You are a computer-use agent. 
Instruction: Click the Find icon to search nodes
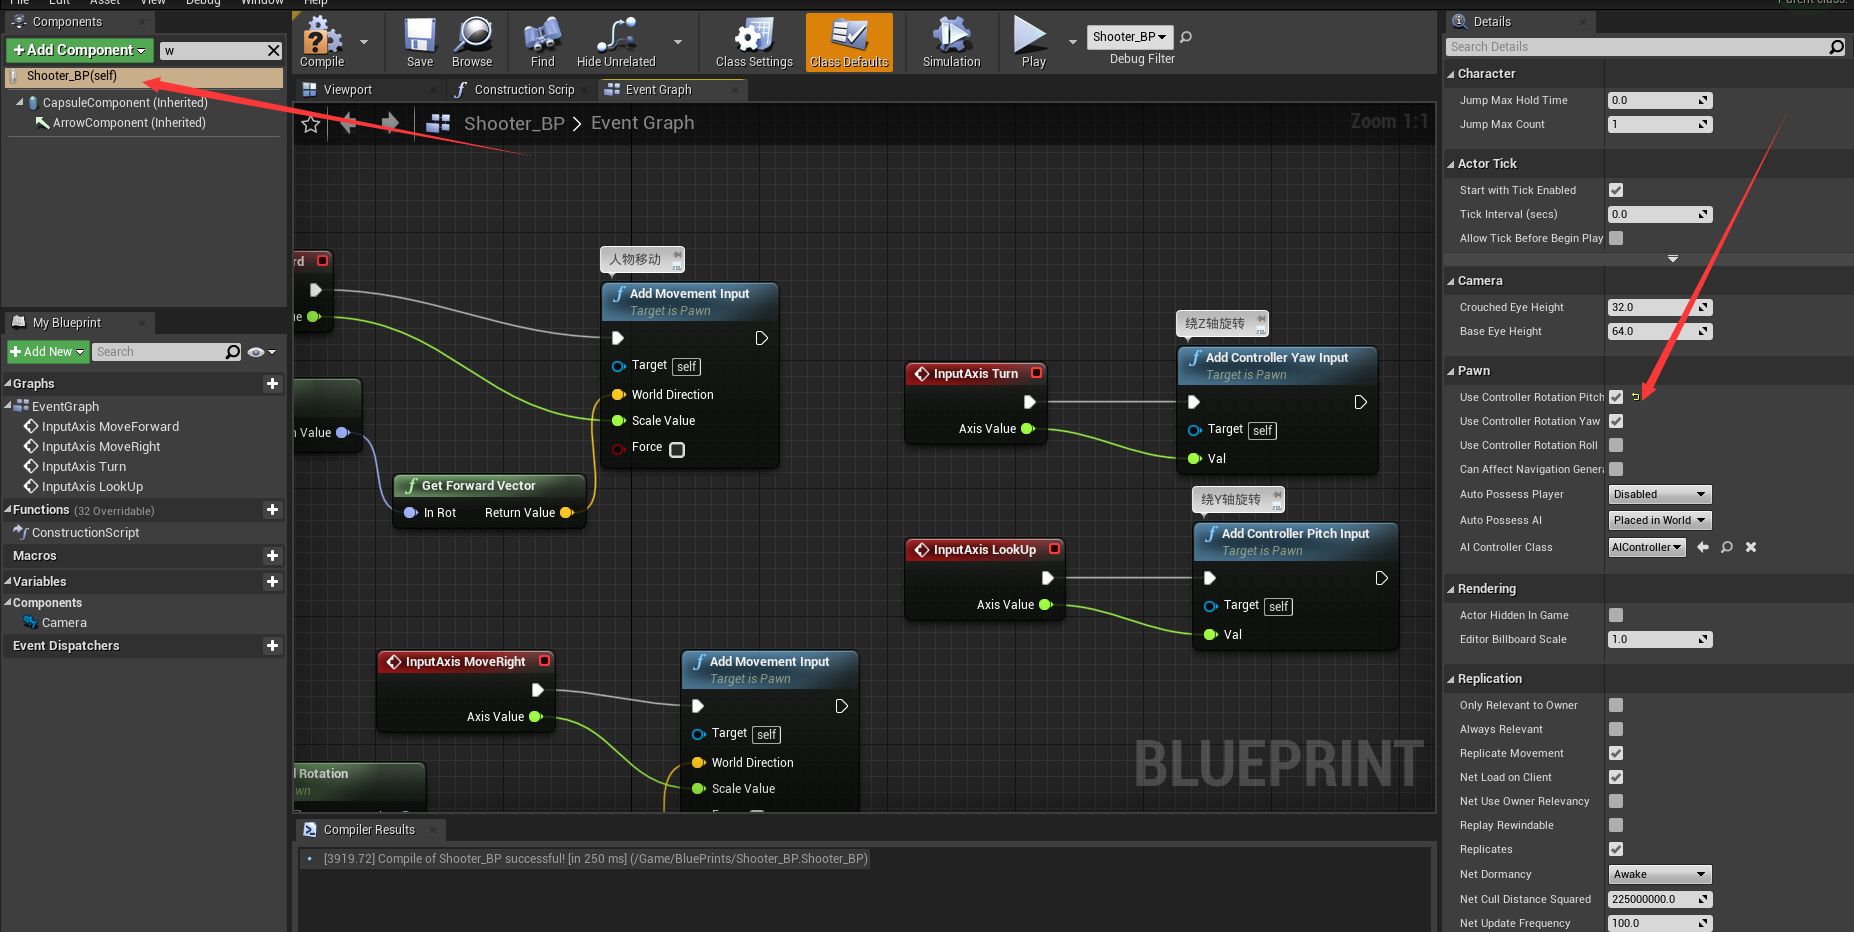coord(541,41)
